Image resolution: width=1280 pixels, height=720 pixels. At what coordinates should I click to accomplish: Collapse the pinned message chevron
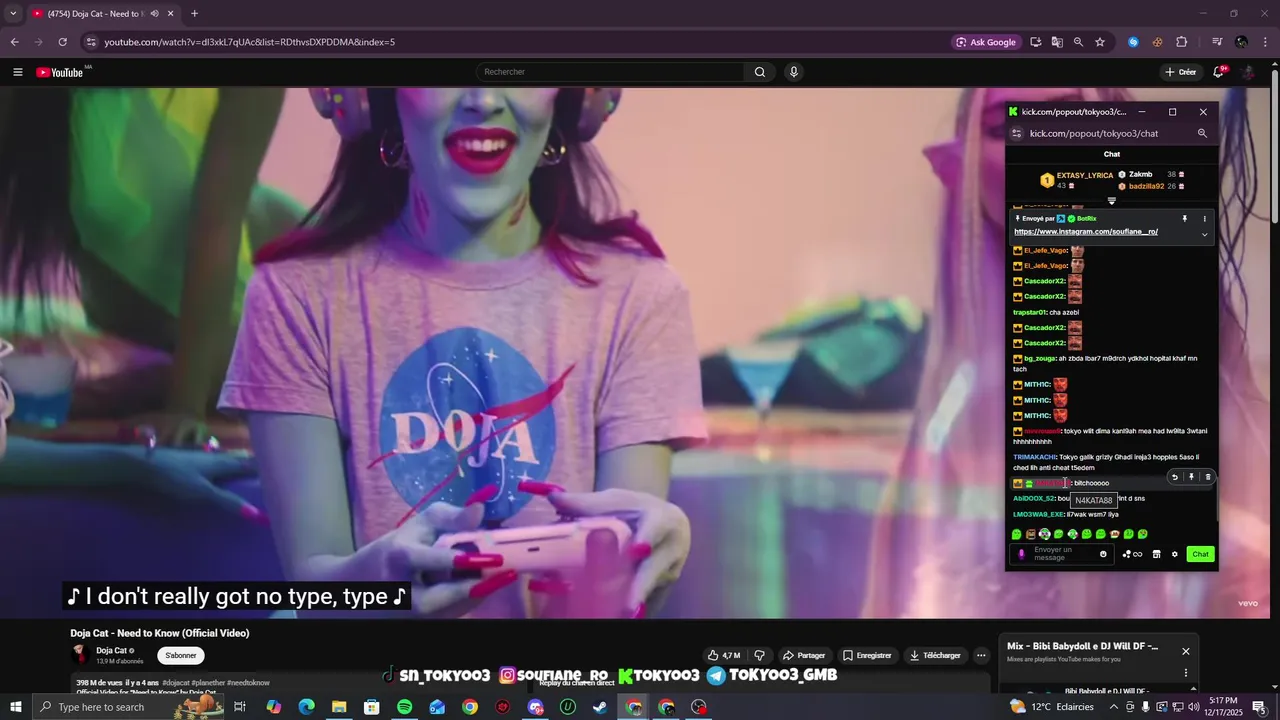point(1204,235)
